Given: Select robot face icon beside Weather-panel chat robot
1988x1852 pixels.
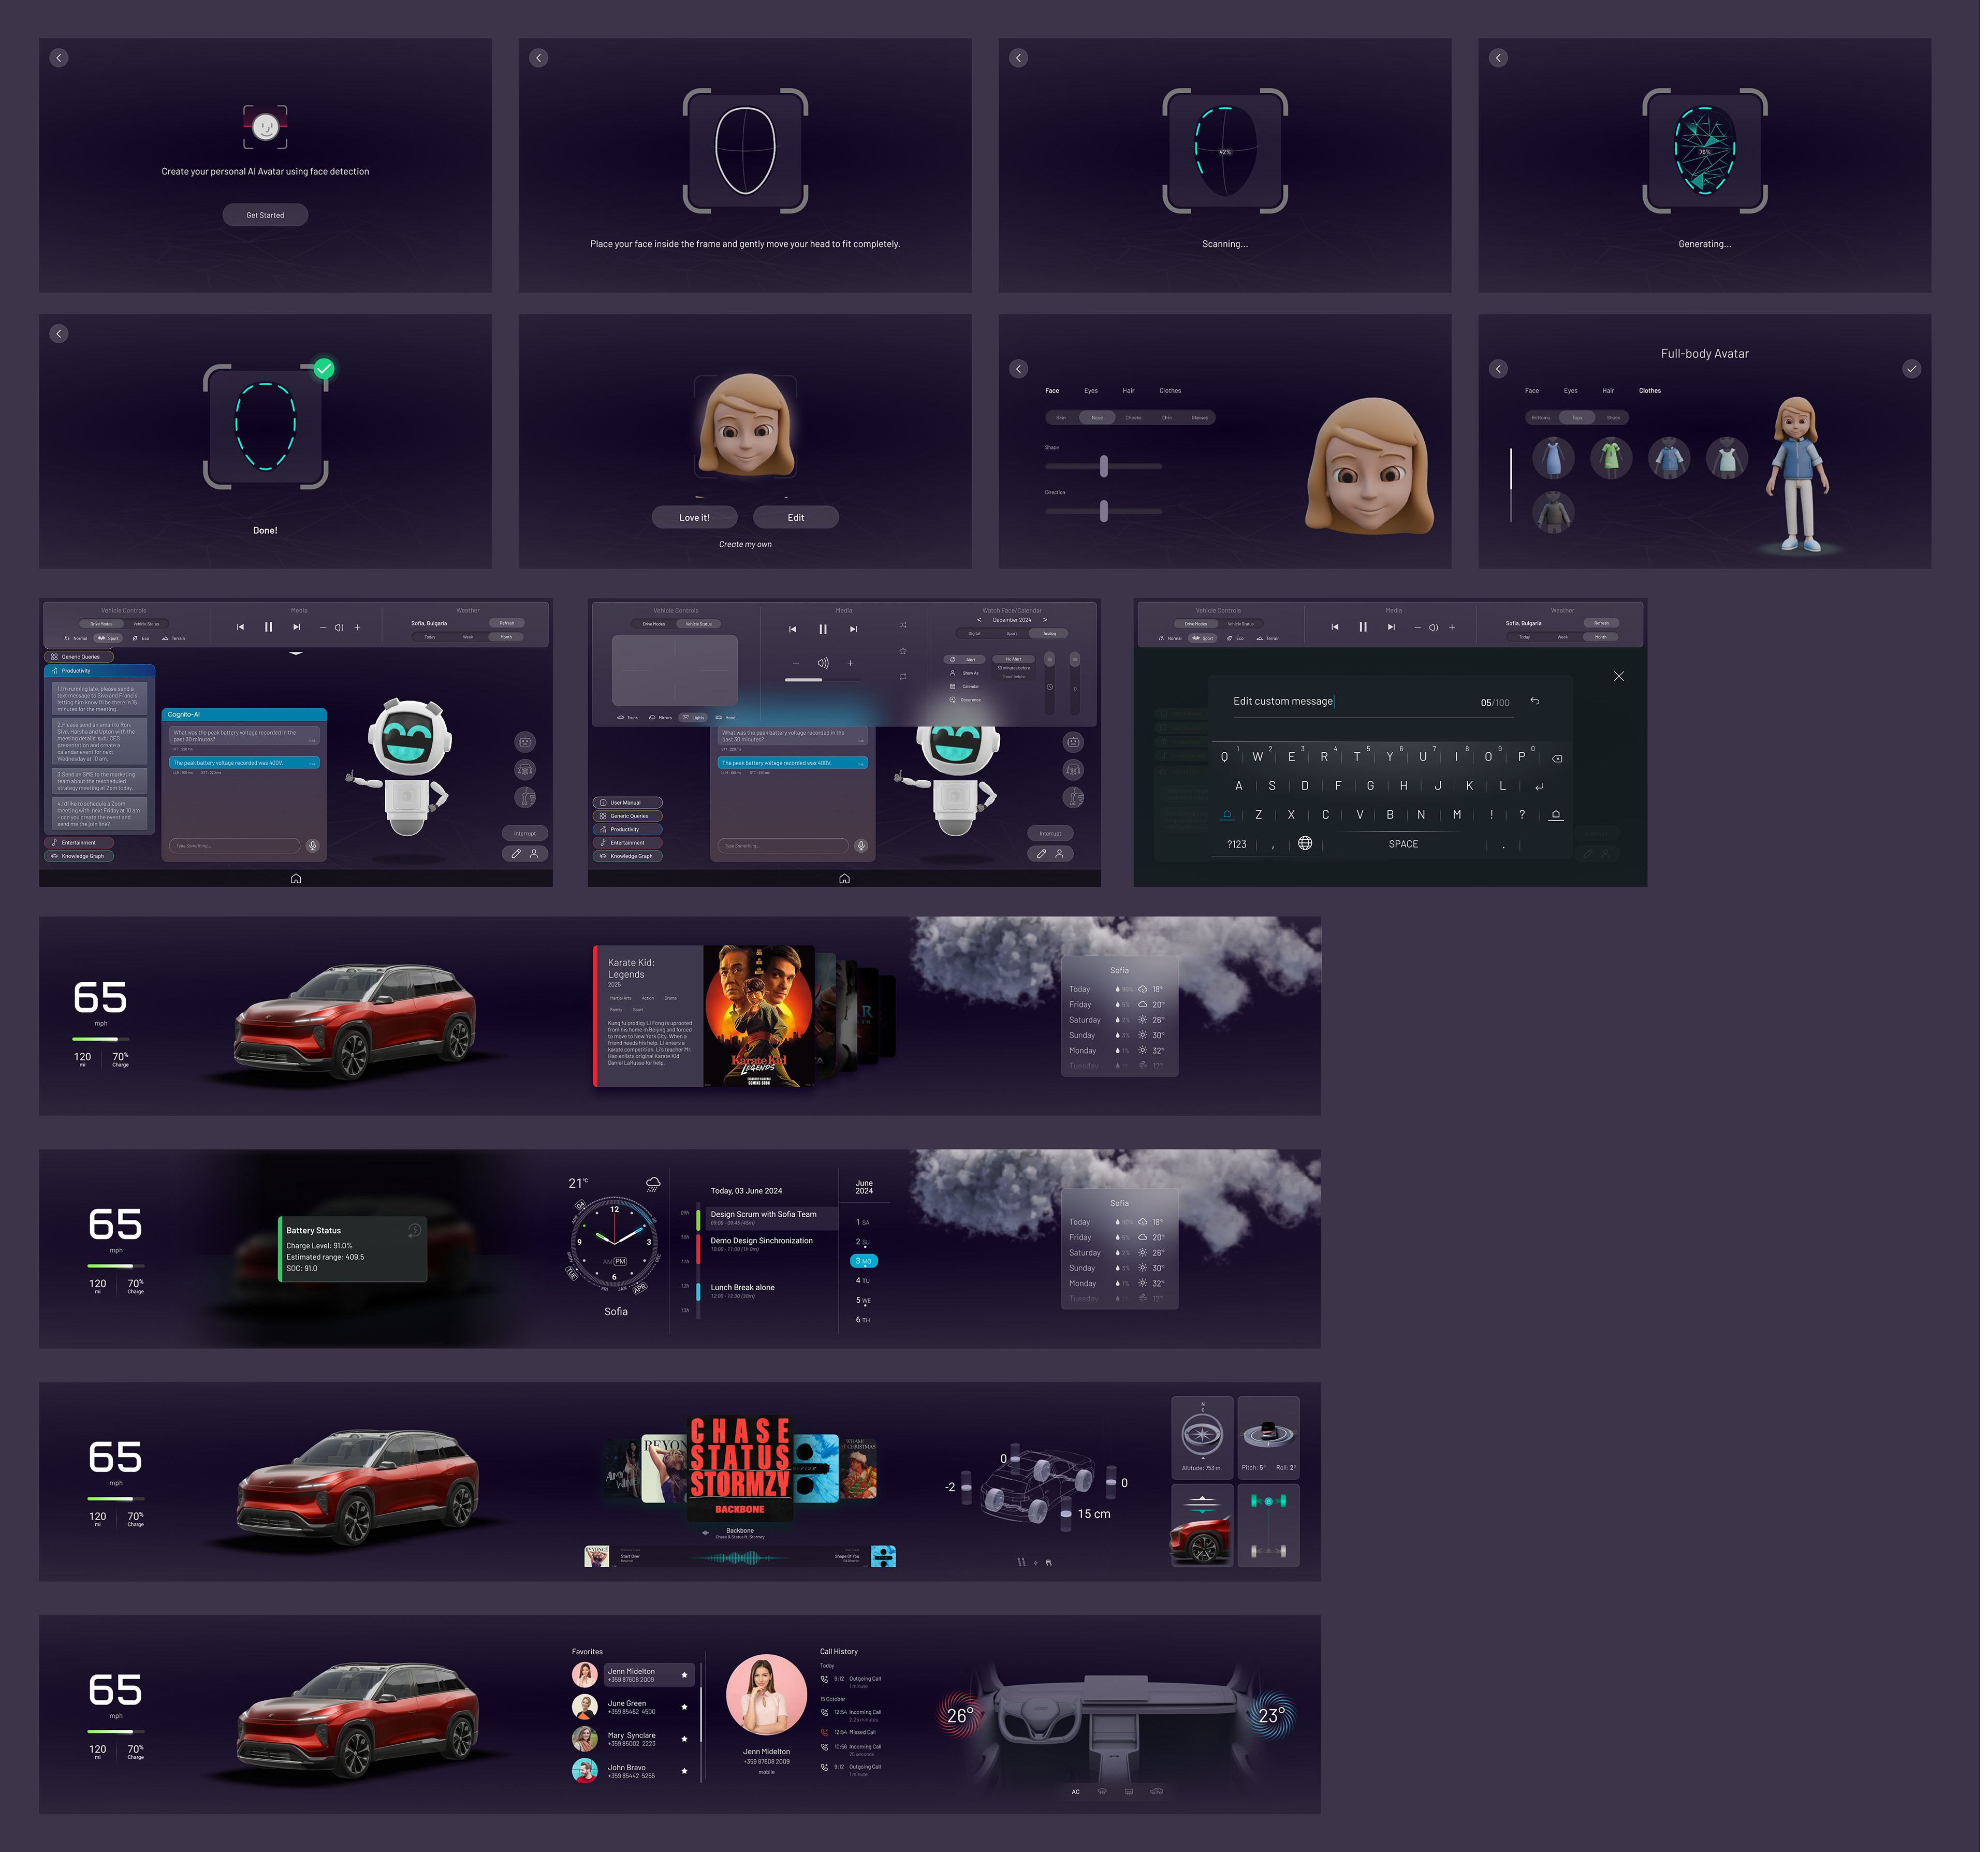Looking at the screenshot, I should [525, 742].
